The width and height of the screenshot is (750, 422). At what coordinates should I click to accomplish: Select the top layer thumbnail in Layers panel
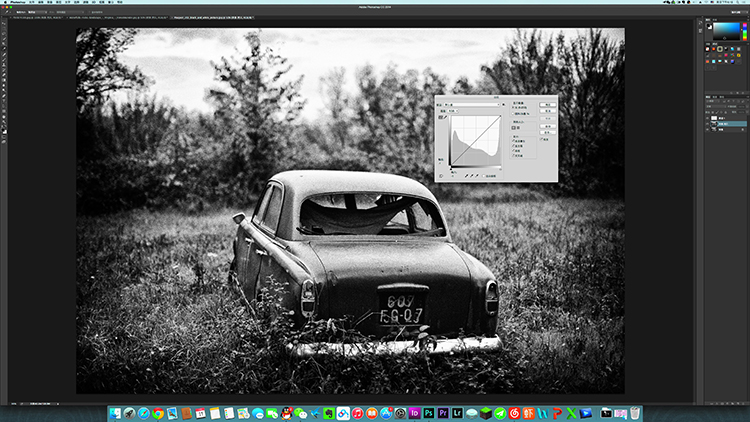(x=714, y=118)
